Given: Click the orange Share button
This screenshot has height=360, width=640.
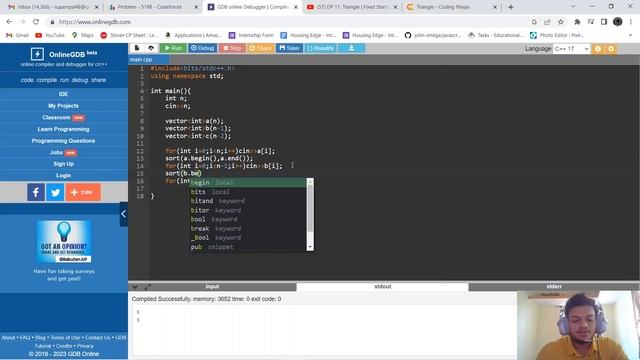Looking at the screenshot, I should (260, 48).
